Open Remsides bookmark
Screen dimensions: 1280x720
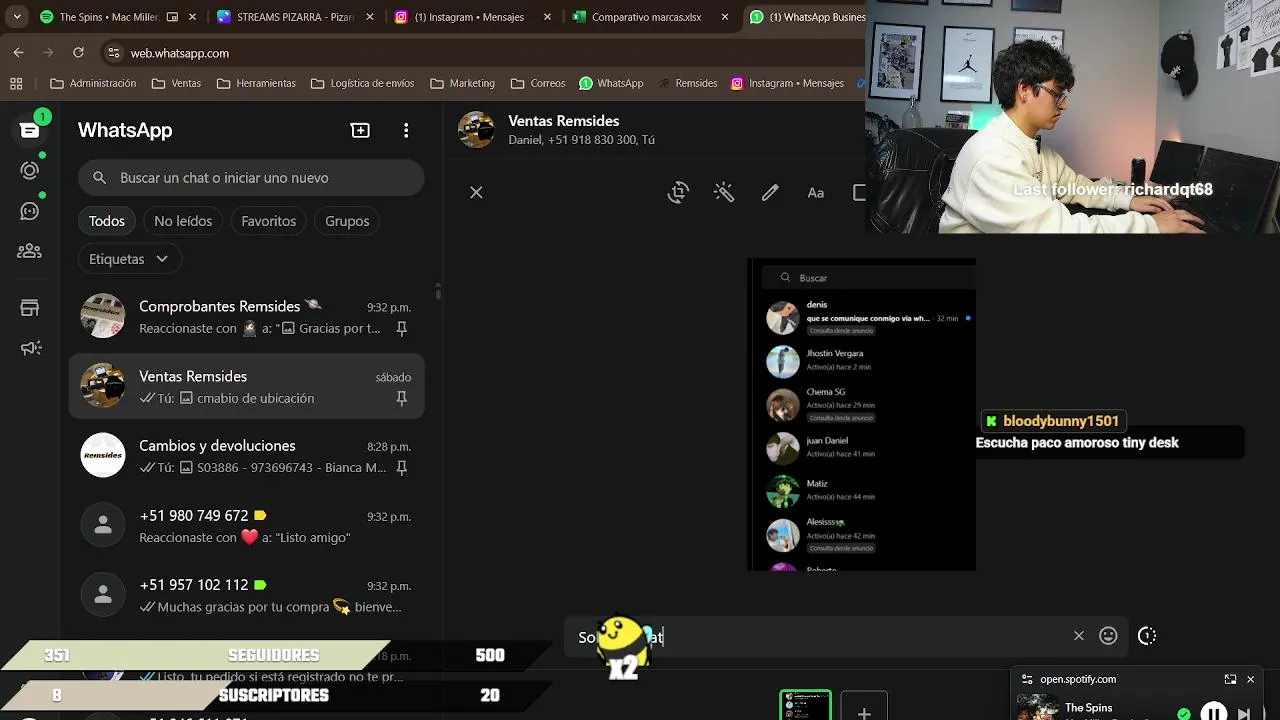[x=687, y=83]
